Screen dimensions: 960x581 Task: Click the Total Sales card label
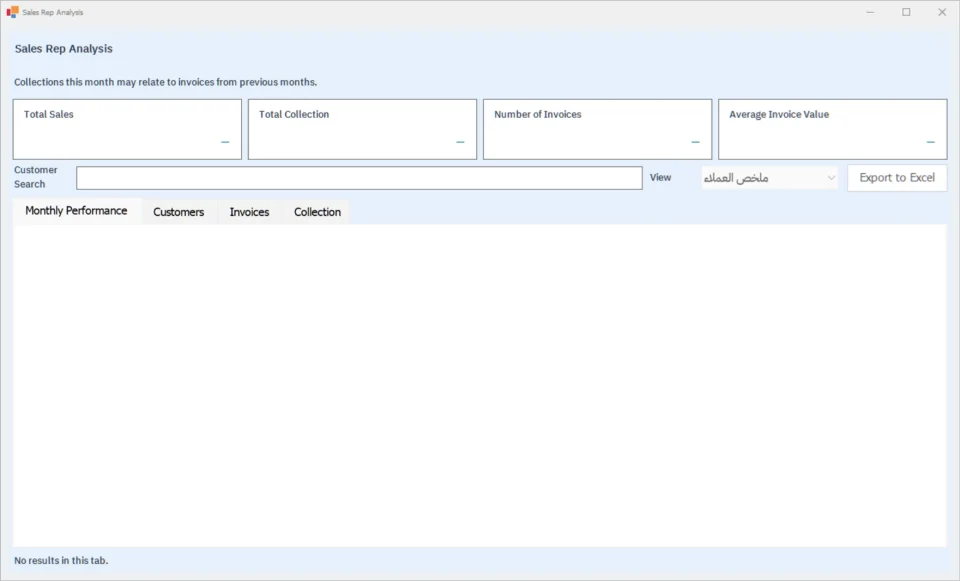point(49,114)
